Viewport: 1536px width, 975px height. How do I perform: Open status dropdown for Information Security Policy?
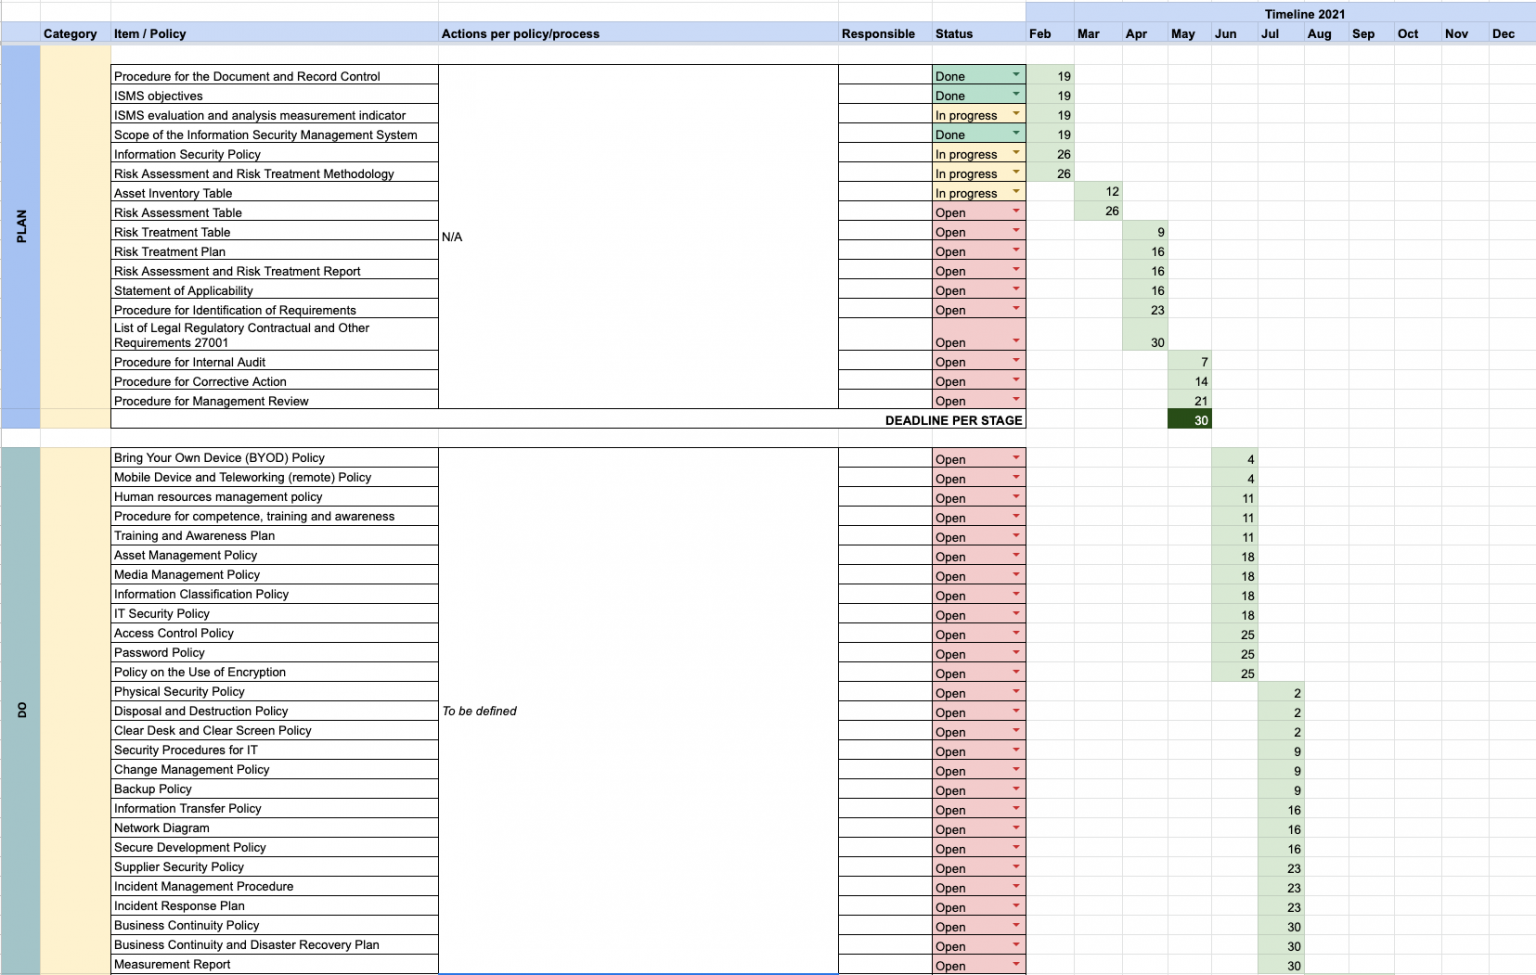1016,153
